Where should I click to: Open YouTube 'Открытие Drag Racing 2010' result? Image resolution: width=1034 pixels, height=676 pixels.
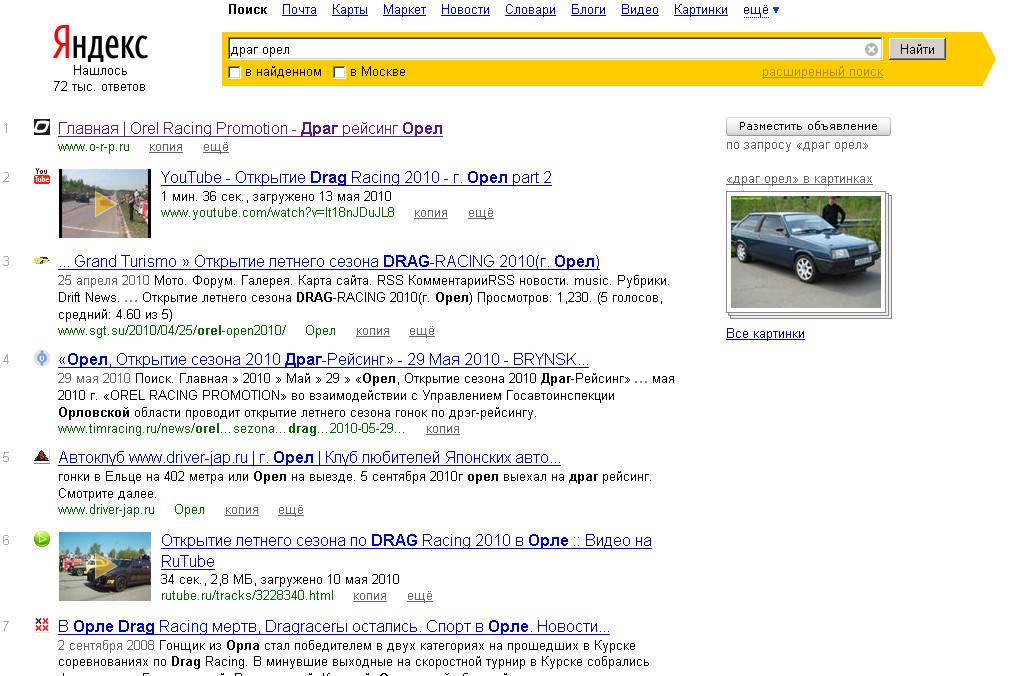[x=356, y=177]
